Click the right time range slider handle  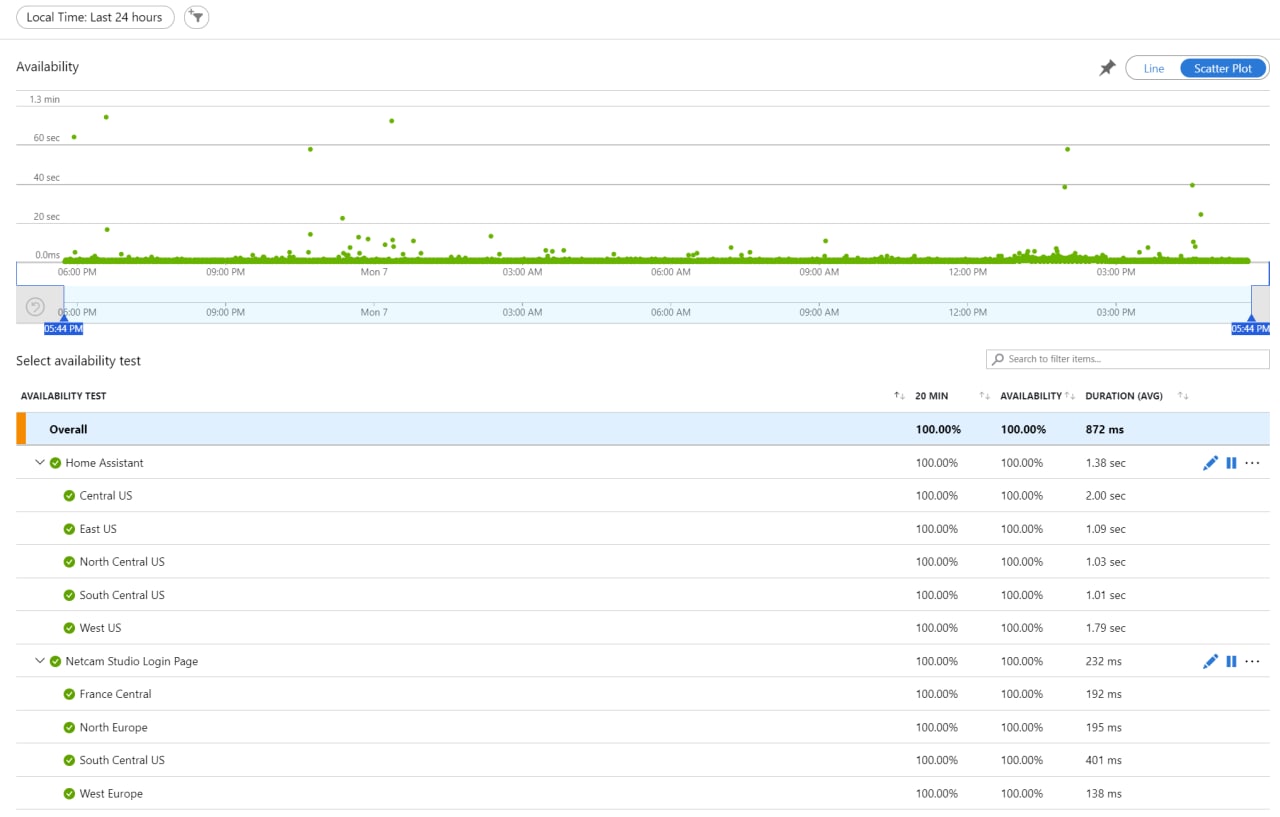coord(1251,320)
